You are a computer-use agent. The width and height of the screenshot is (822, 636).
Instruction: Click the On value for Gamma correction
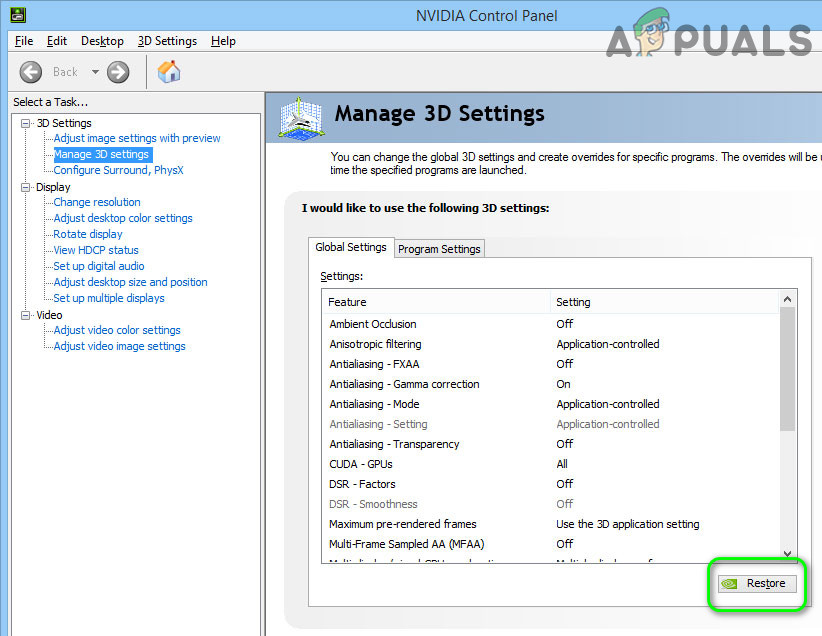(x=564, y=384)
